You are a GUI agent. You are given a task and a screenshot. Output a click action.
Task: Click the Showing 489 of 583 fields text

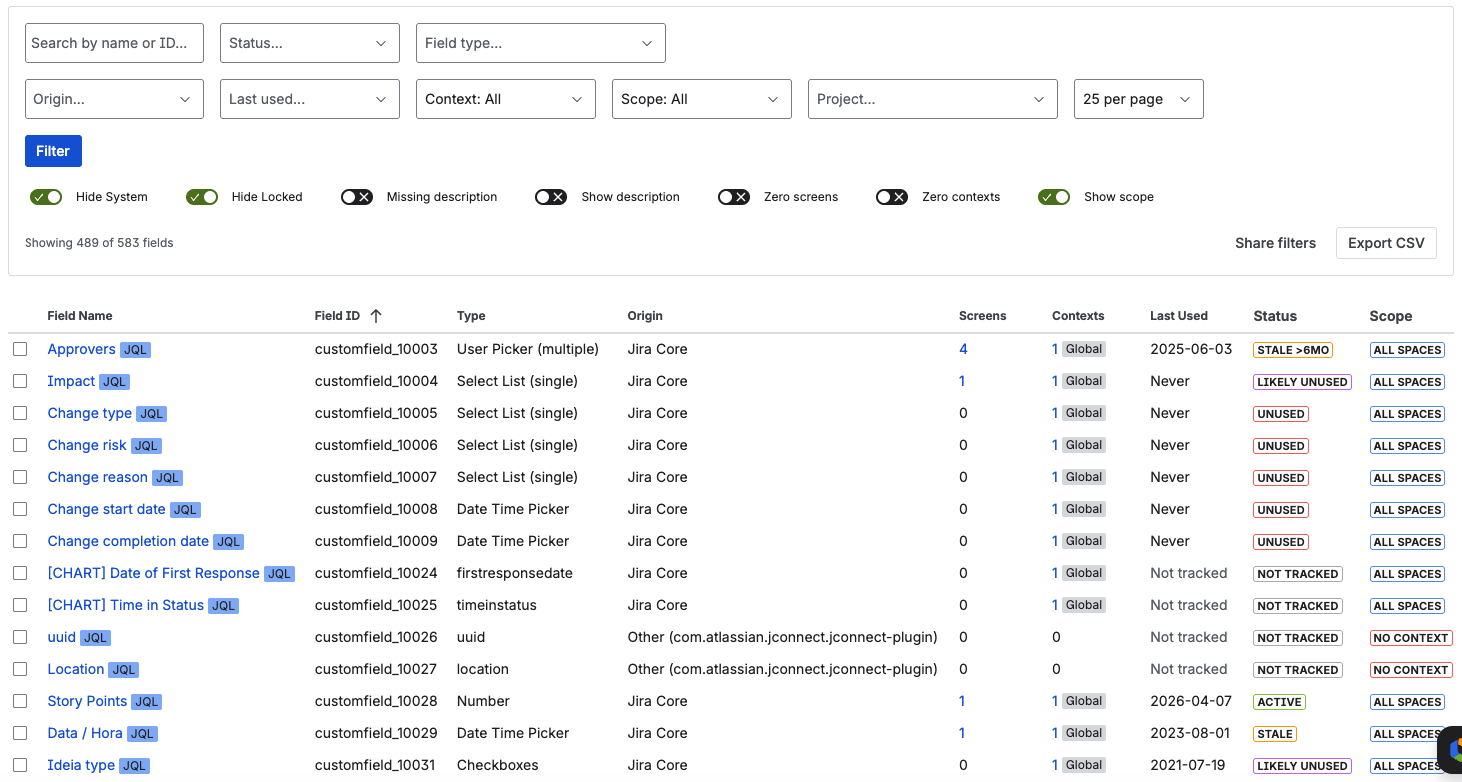point(99,243)
